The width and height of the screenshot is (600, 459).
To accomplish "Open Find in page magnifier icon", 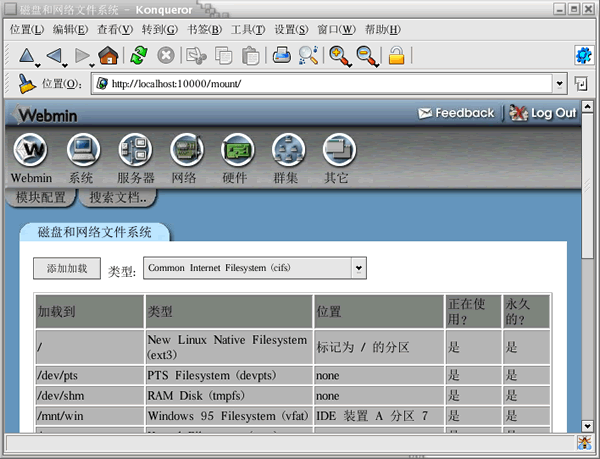I will (x=308, y=55).
